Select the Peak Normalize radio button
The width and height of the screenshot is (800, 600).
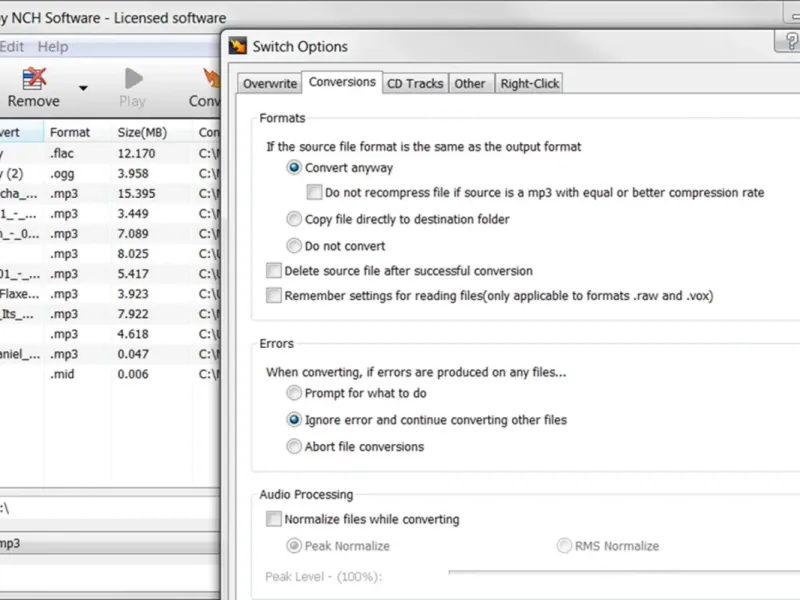[x=294, y=545]
